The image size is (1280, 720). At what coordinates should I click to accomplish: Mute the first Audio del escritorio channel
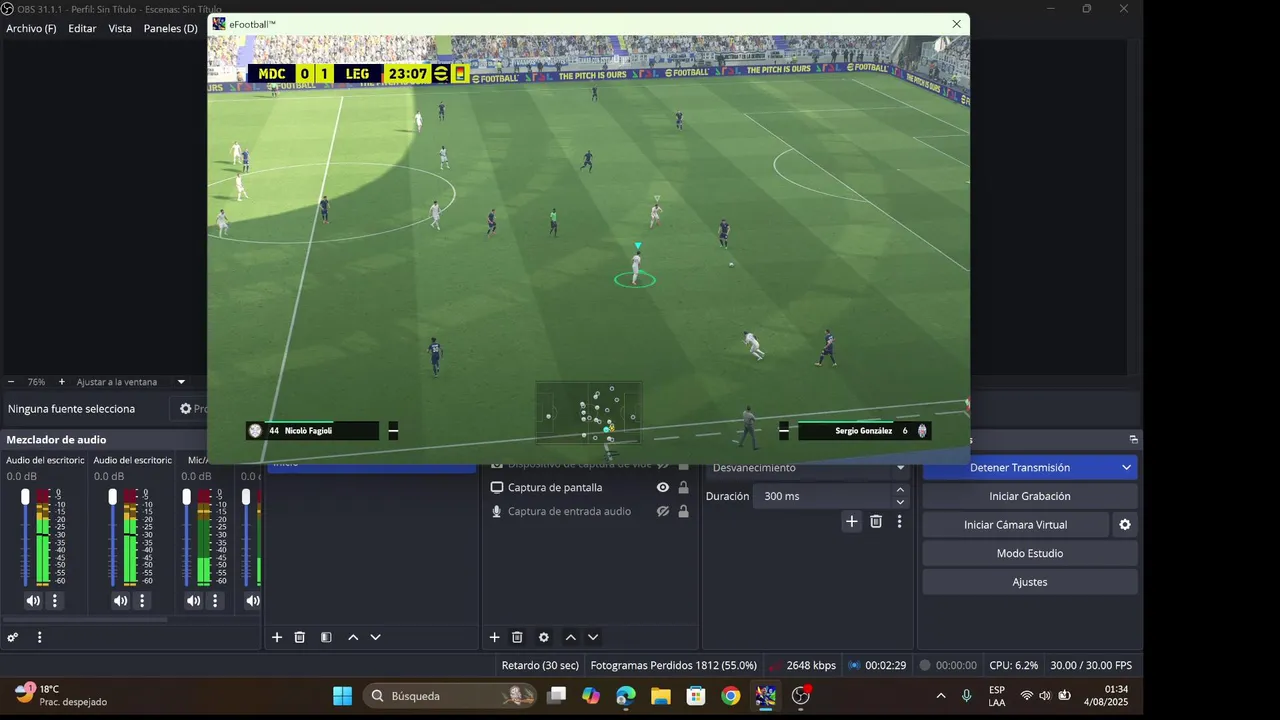coord(33,601)
